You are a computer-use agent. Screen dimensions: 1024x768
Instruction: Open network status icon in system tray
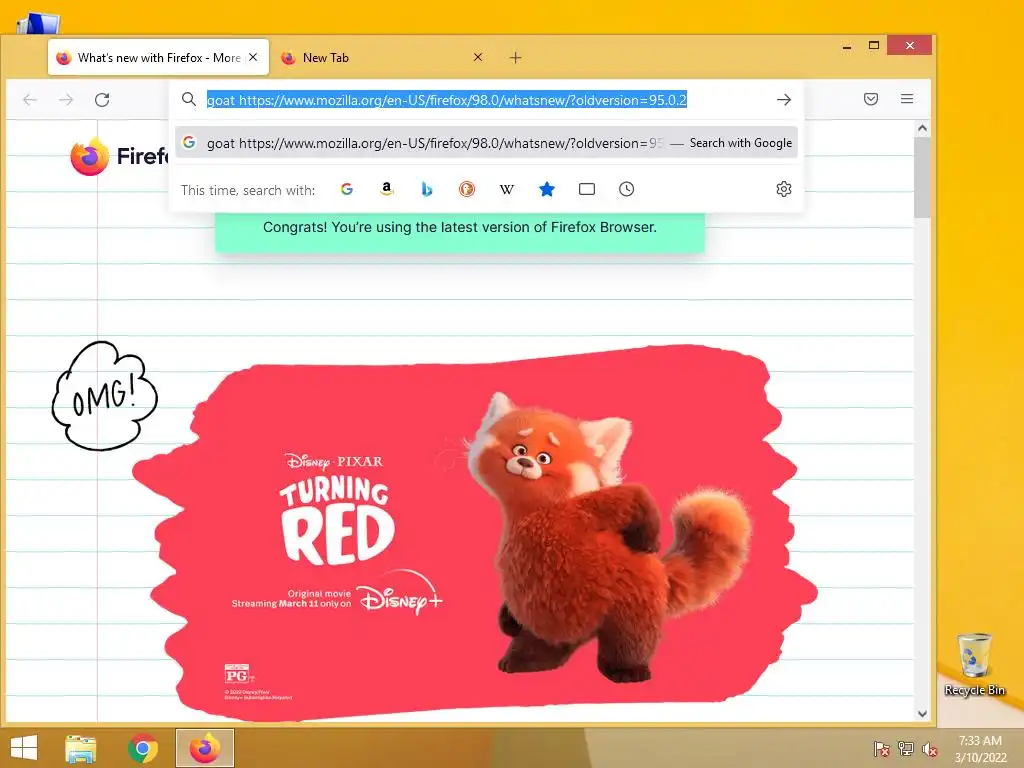(x=906, y=749)
